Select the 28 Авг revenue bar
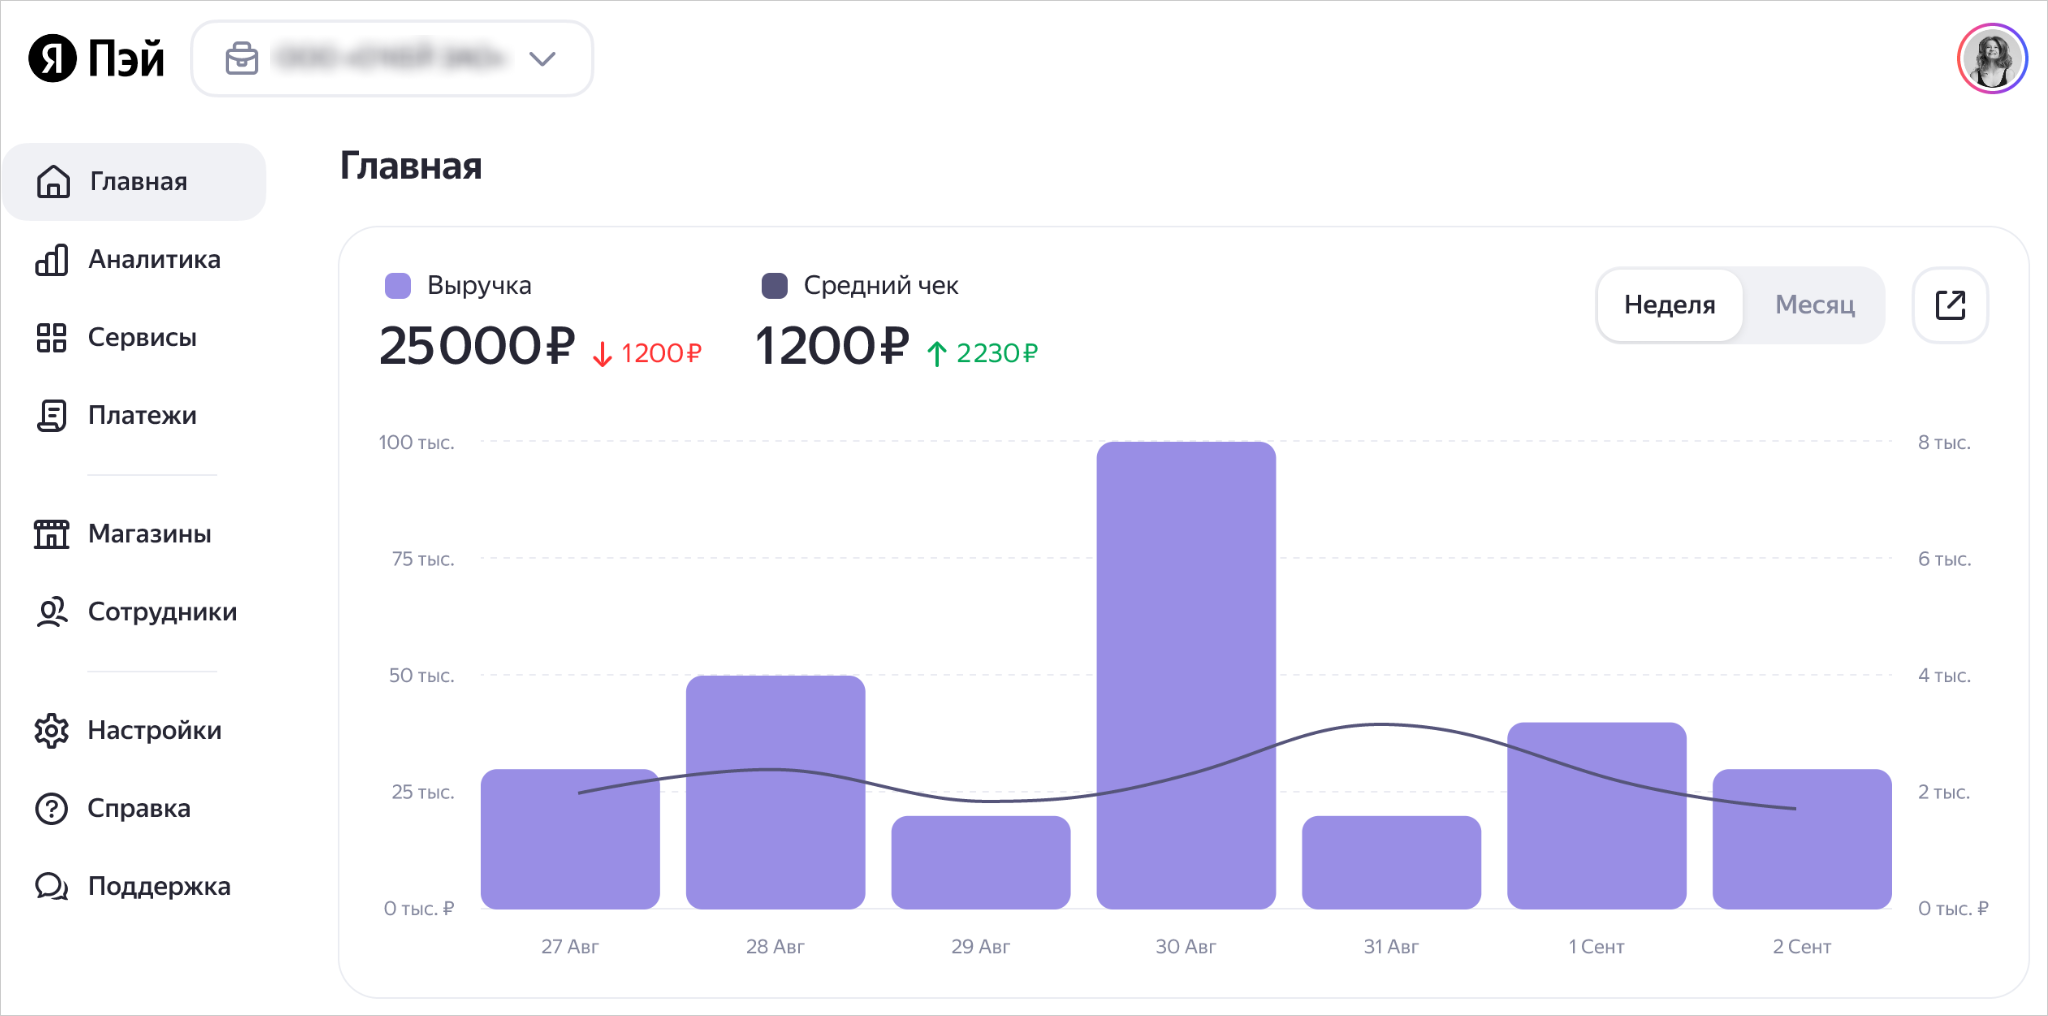The image size is (2048, 1016). coord(775,792)
